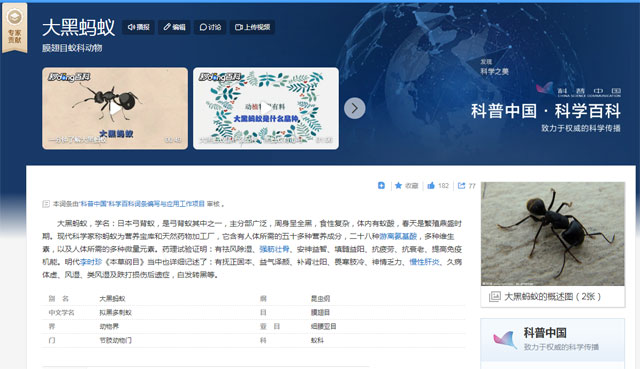Open the 讨论 discussion button
This screenshot has width=640, height=369.
point(210,27)
